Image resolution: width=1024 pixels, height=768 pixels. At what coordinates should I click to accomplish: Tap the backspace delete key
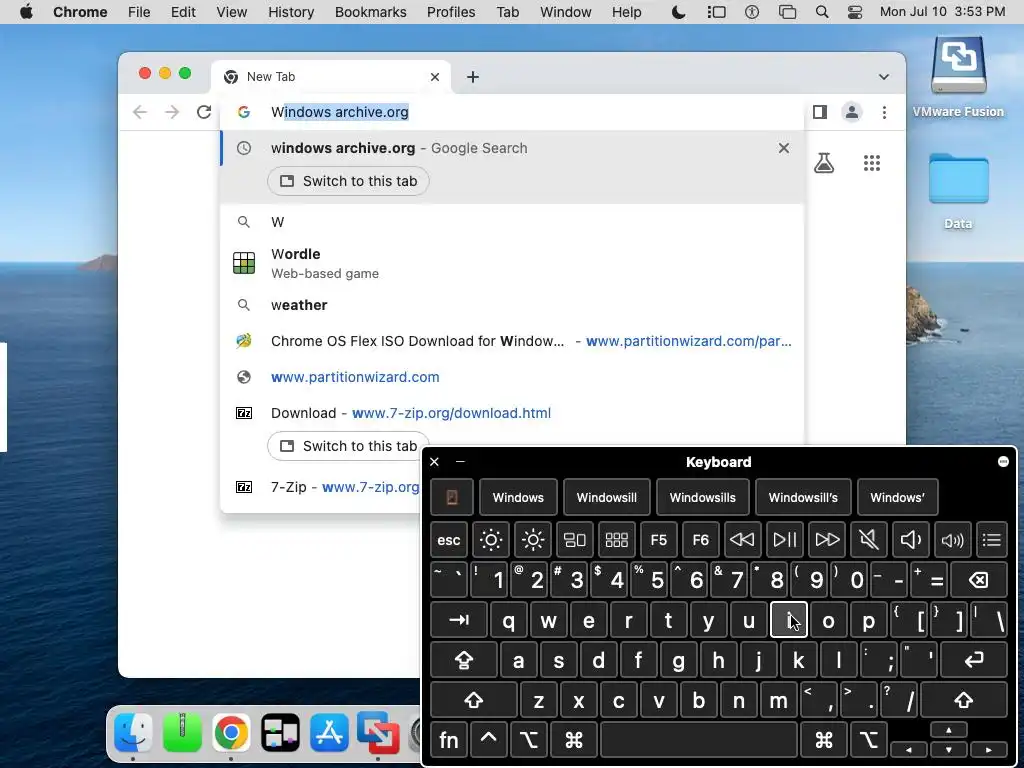pos(979,580)
